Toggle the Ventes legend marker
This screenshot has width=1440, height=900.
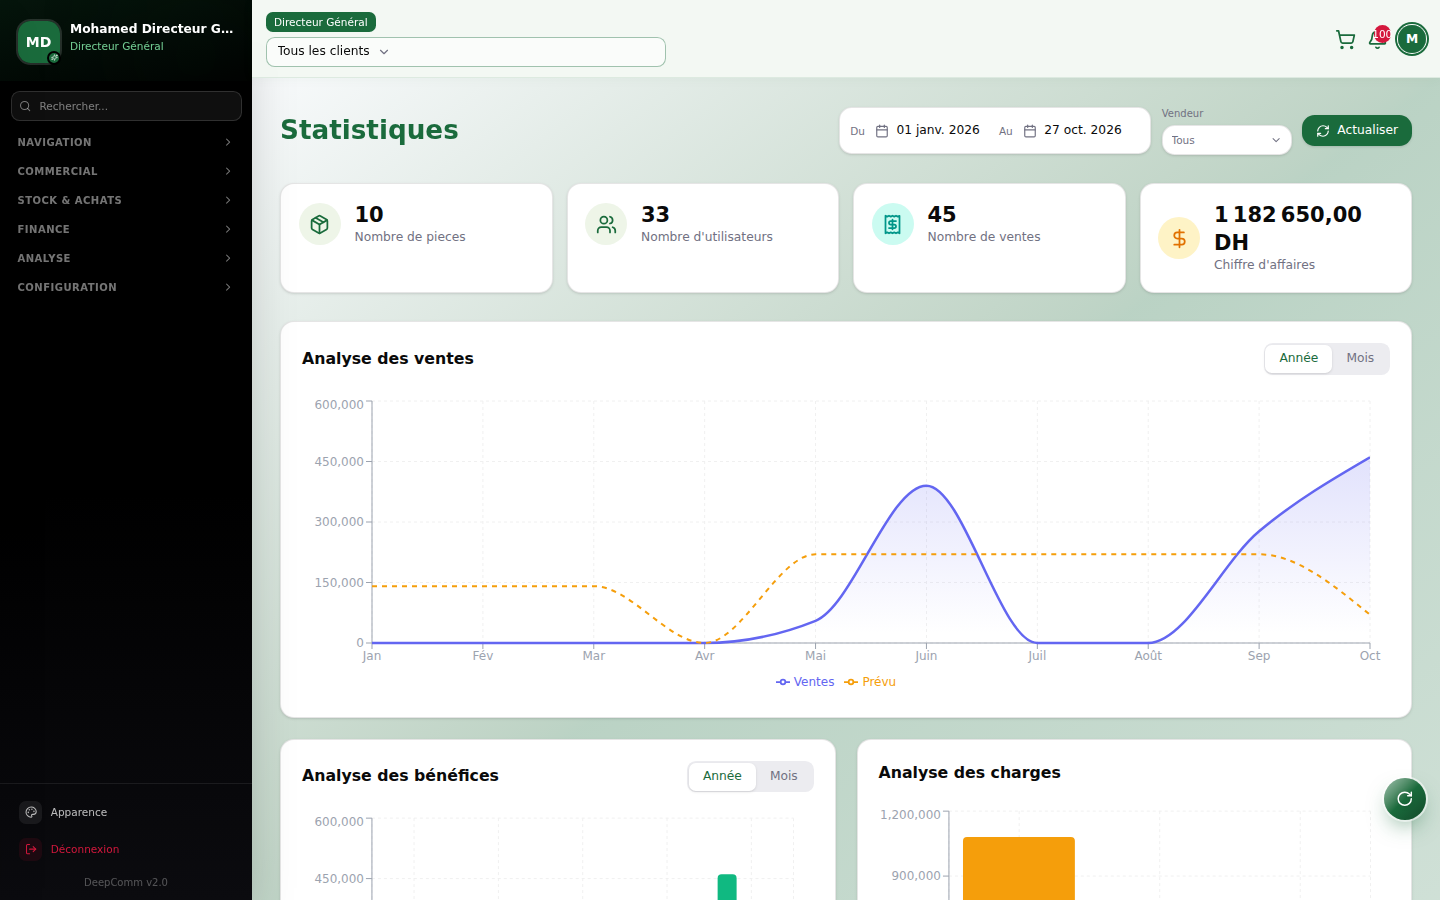click(x=783, y=682)
